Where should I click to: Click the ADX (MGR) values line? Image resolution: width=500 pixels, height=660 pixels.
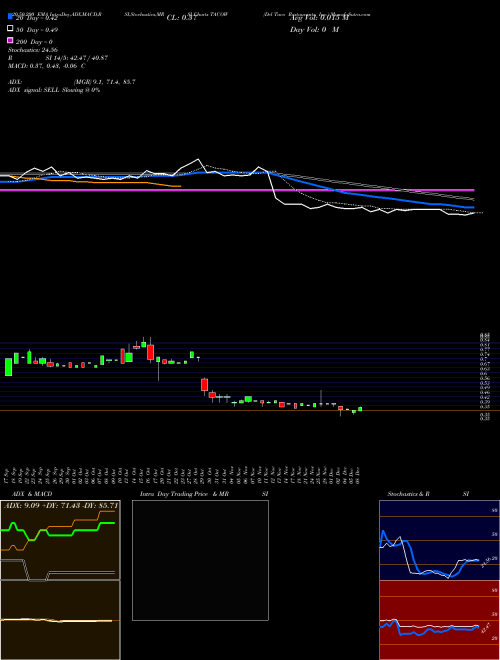click(72, 82)
